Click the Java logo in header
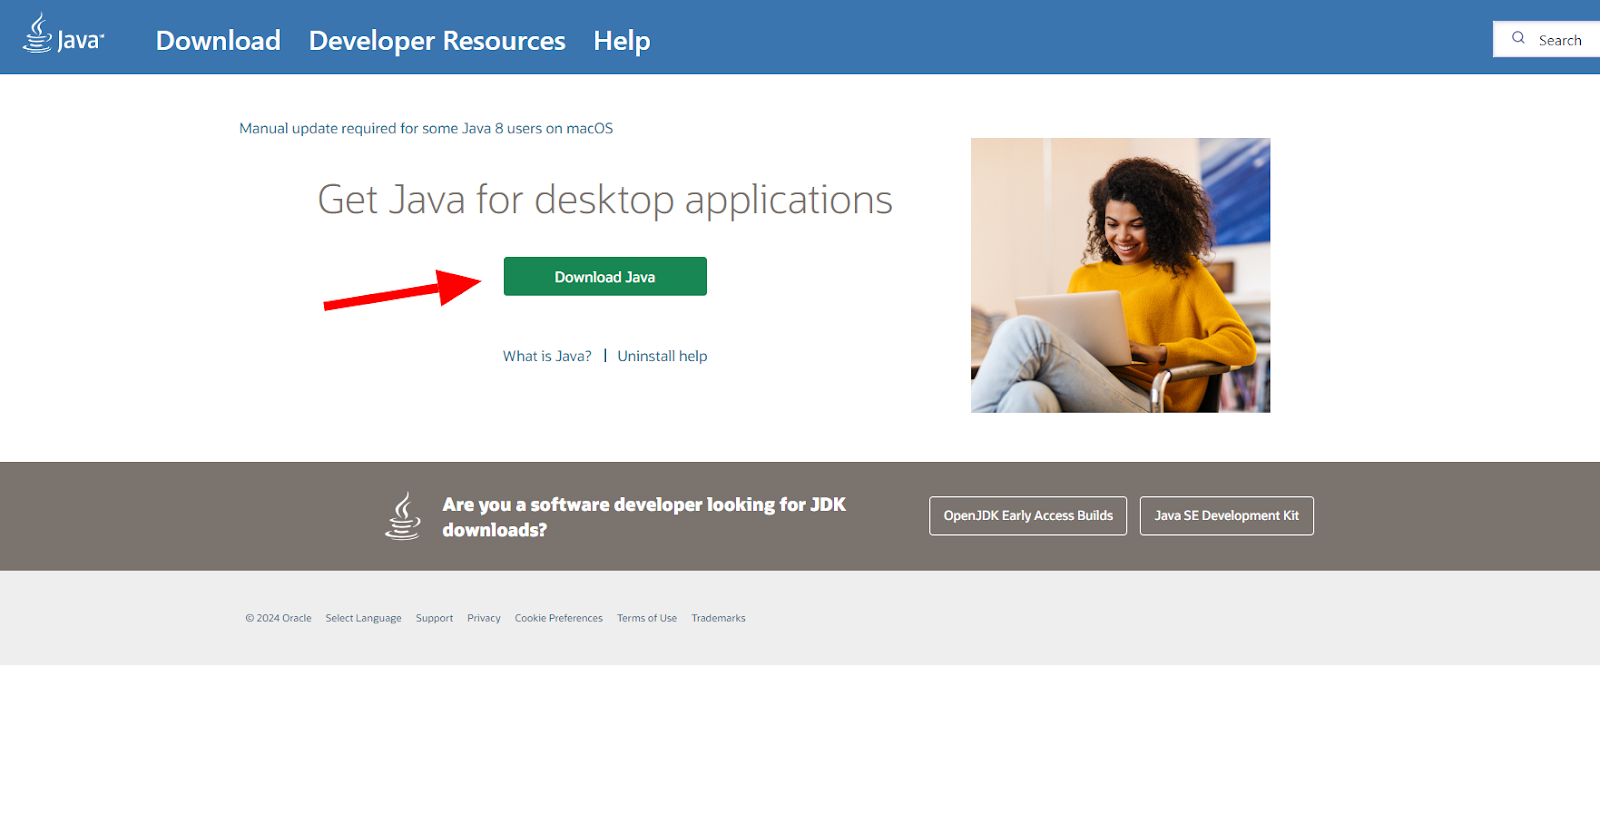 [63, 35]
